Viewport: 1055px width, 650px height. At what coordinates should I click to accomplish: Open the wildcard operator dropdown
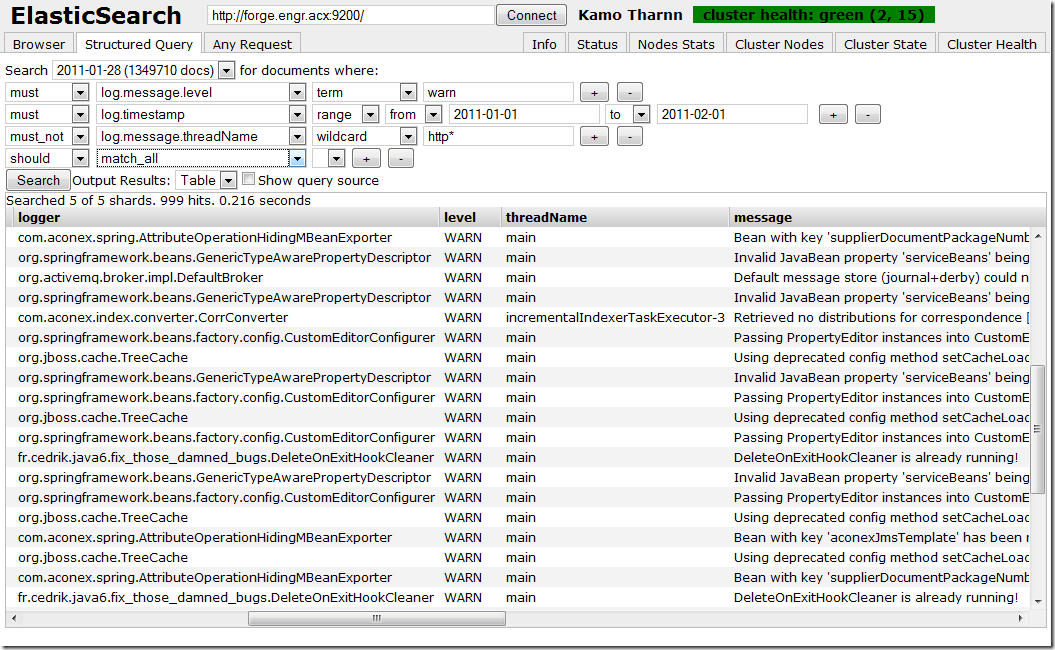365,137
